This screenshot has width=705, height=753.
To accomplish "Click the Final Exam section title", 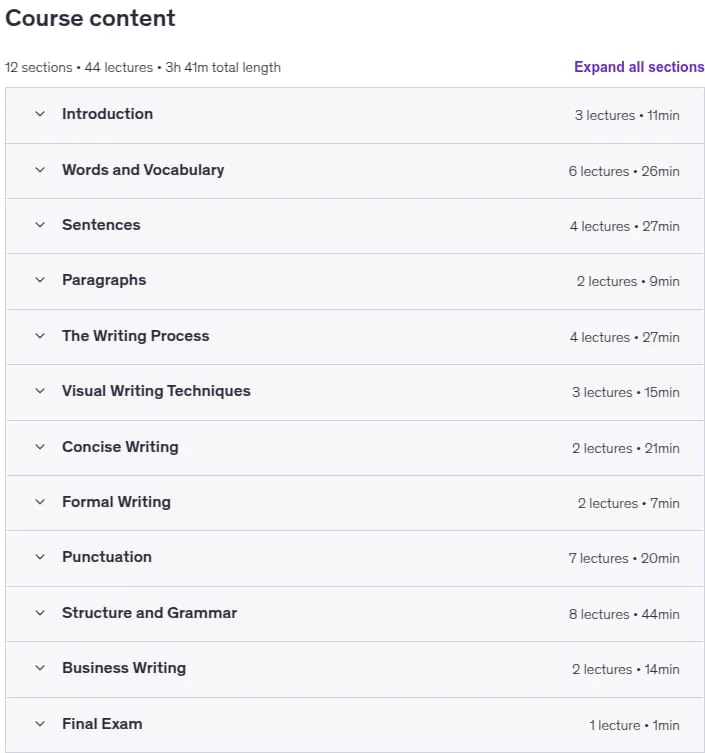I will point(102,724).
